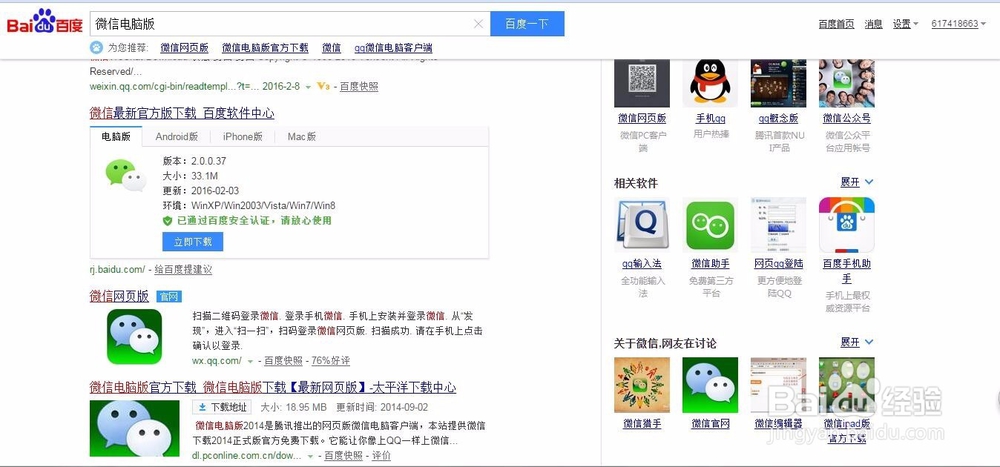Click the 评价 link
1000x467 pixels.
tap(381, 456)
